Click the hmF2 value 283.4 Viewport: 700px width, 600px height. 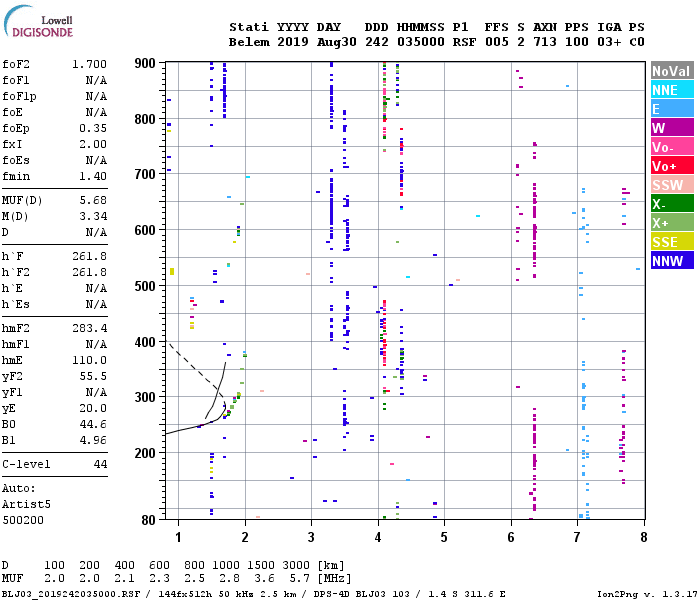[x=89, y=329]
